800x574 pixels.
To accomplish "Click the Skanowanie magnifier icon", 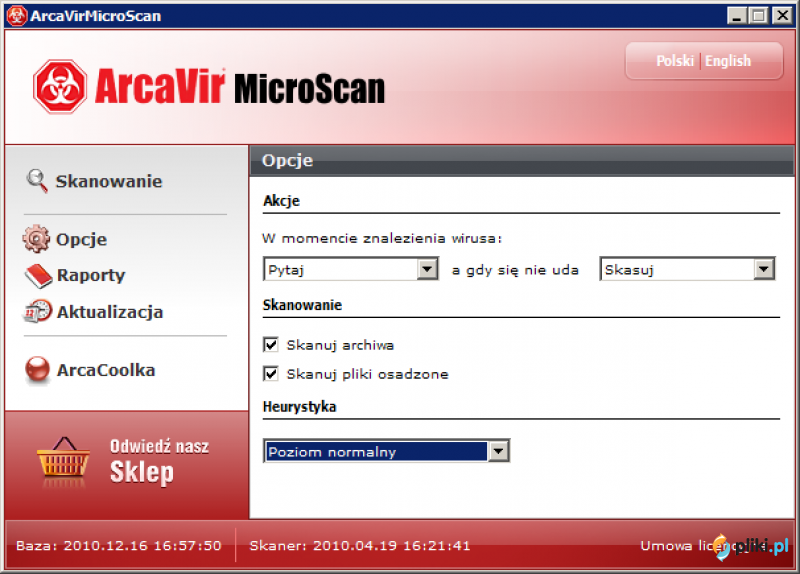I will point(37,181).
